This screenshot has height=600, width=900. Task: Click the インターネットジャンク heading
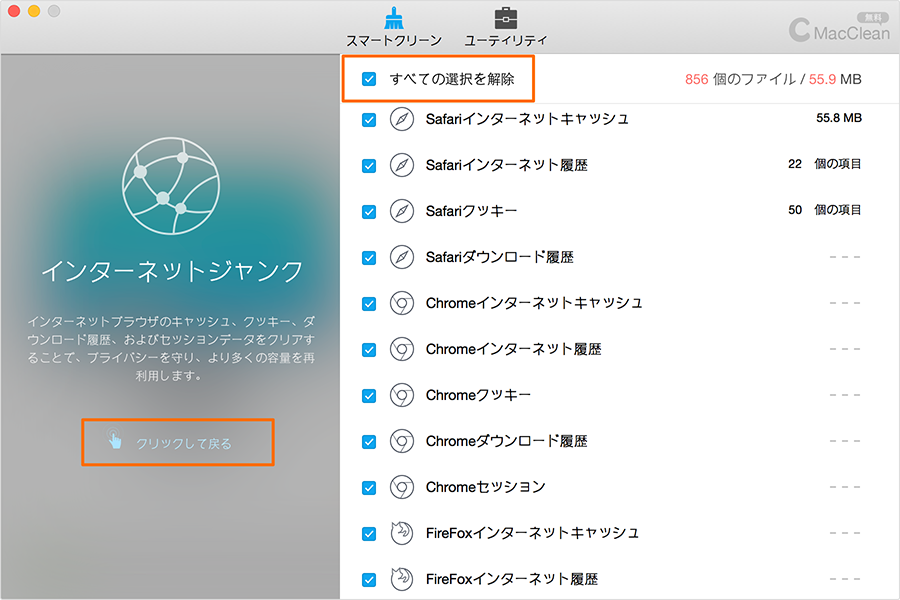point(172,271)
